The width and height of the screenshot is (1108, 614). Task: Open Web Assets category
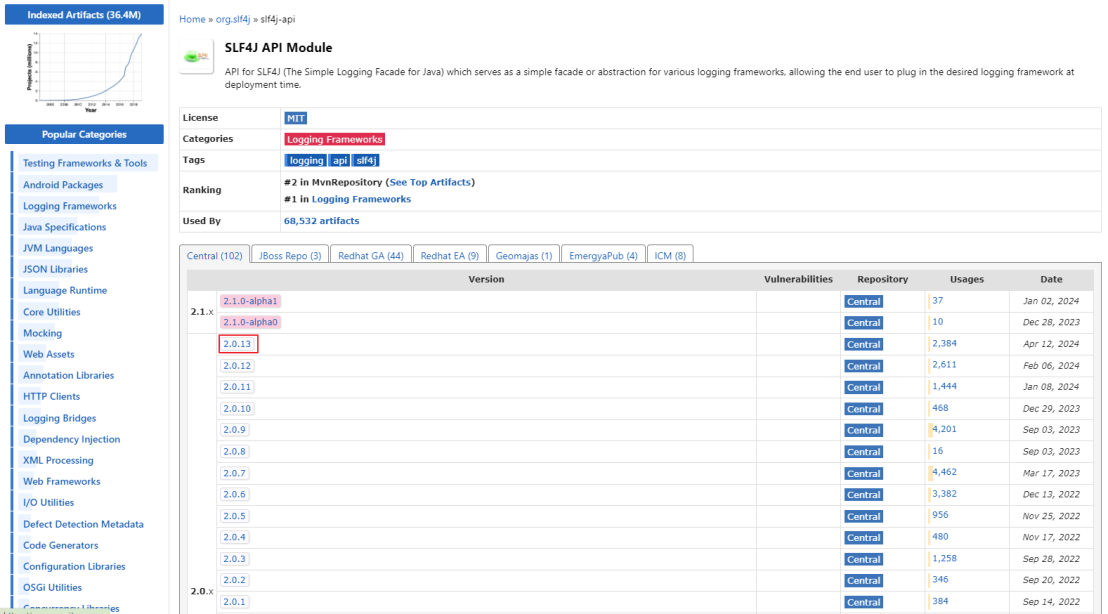pos(49,355)
